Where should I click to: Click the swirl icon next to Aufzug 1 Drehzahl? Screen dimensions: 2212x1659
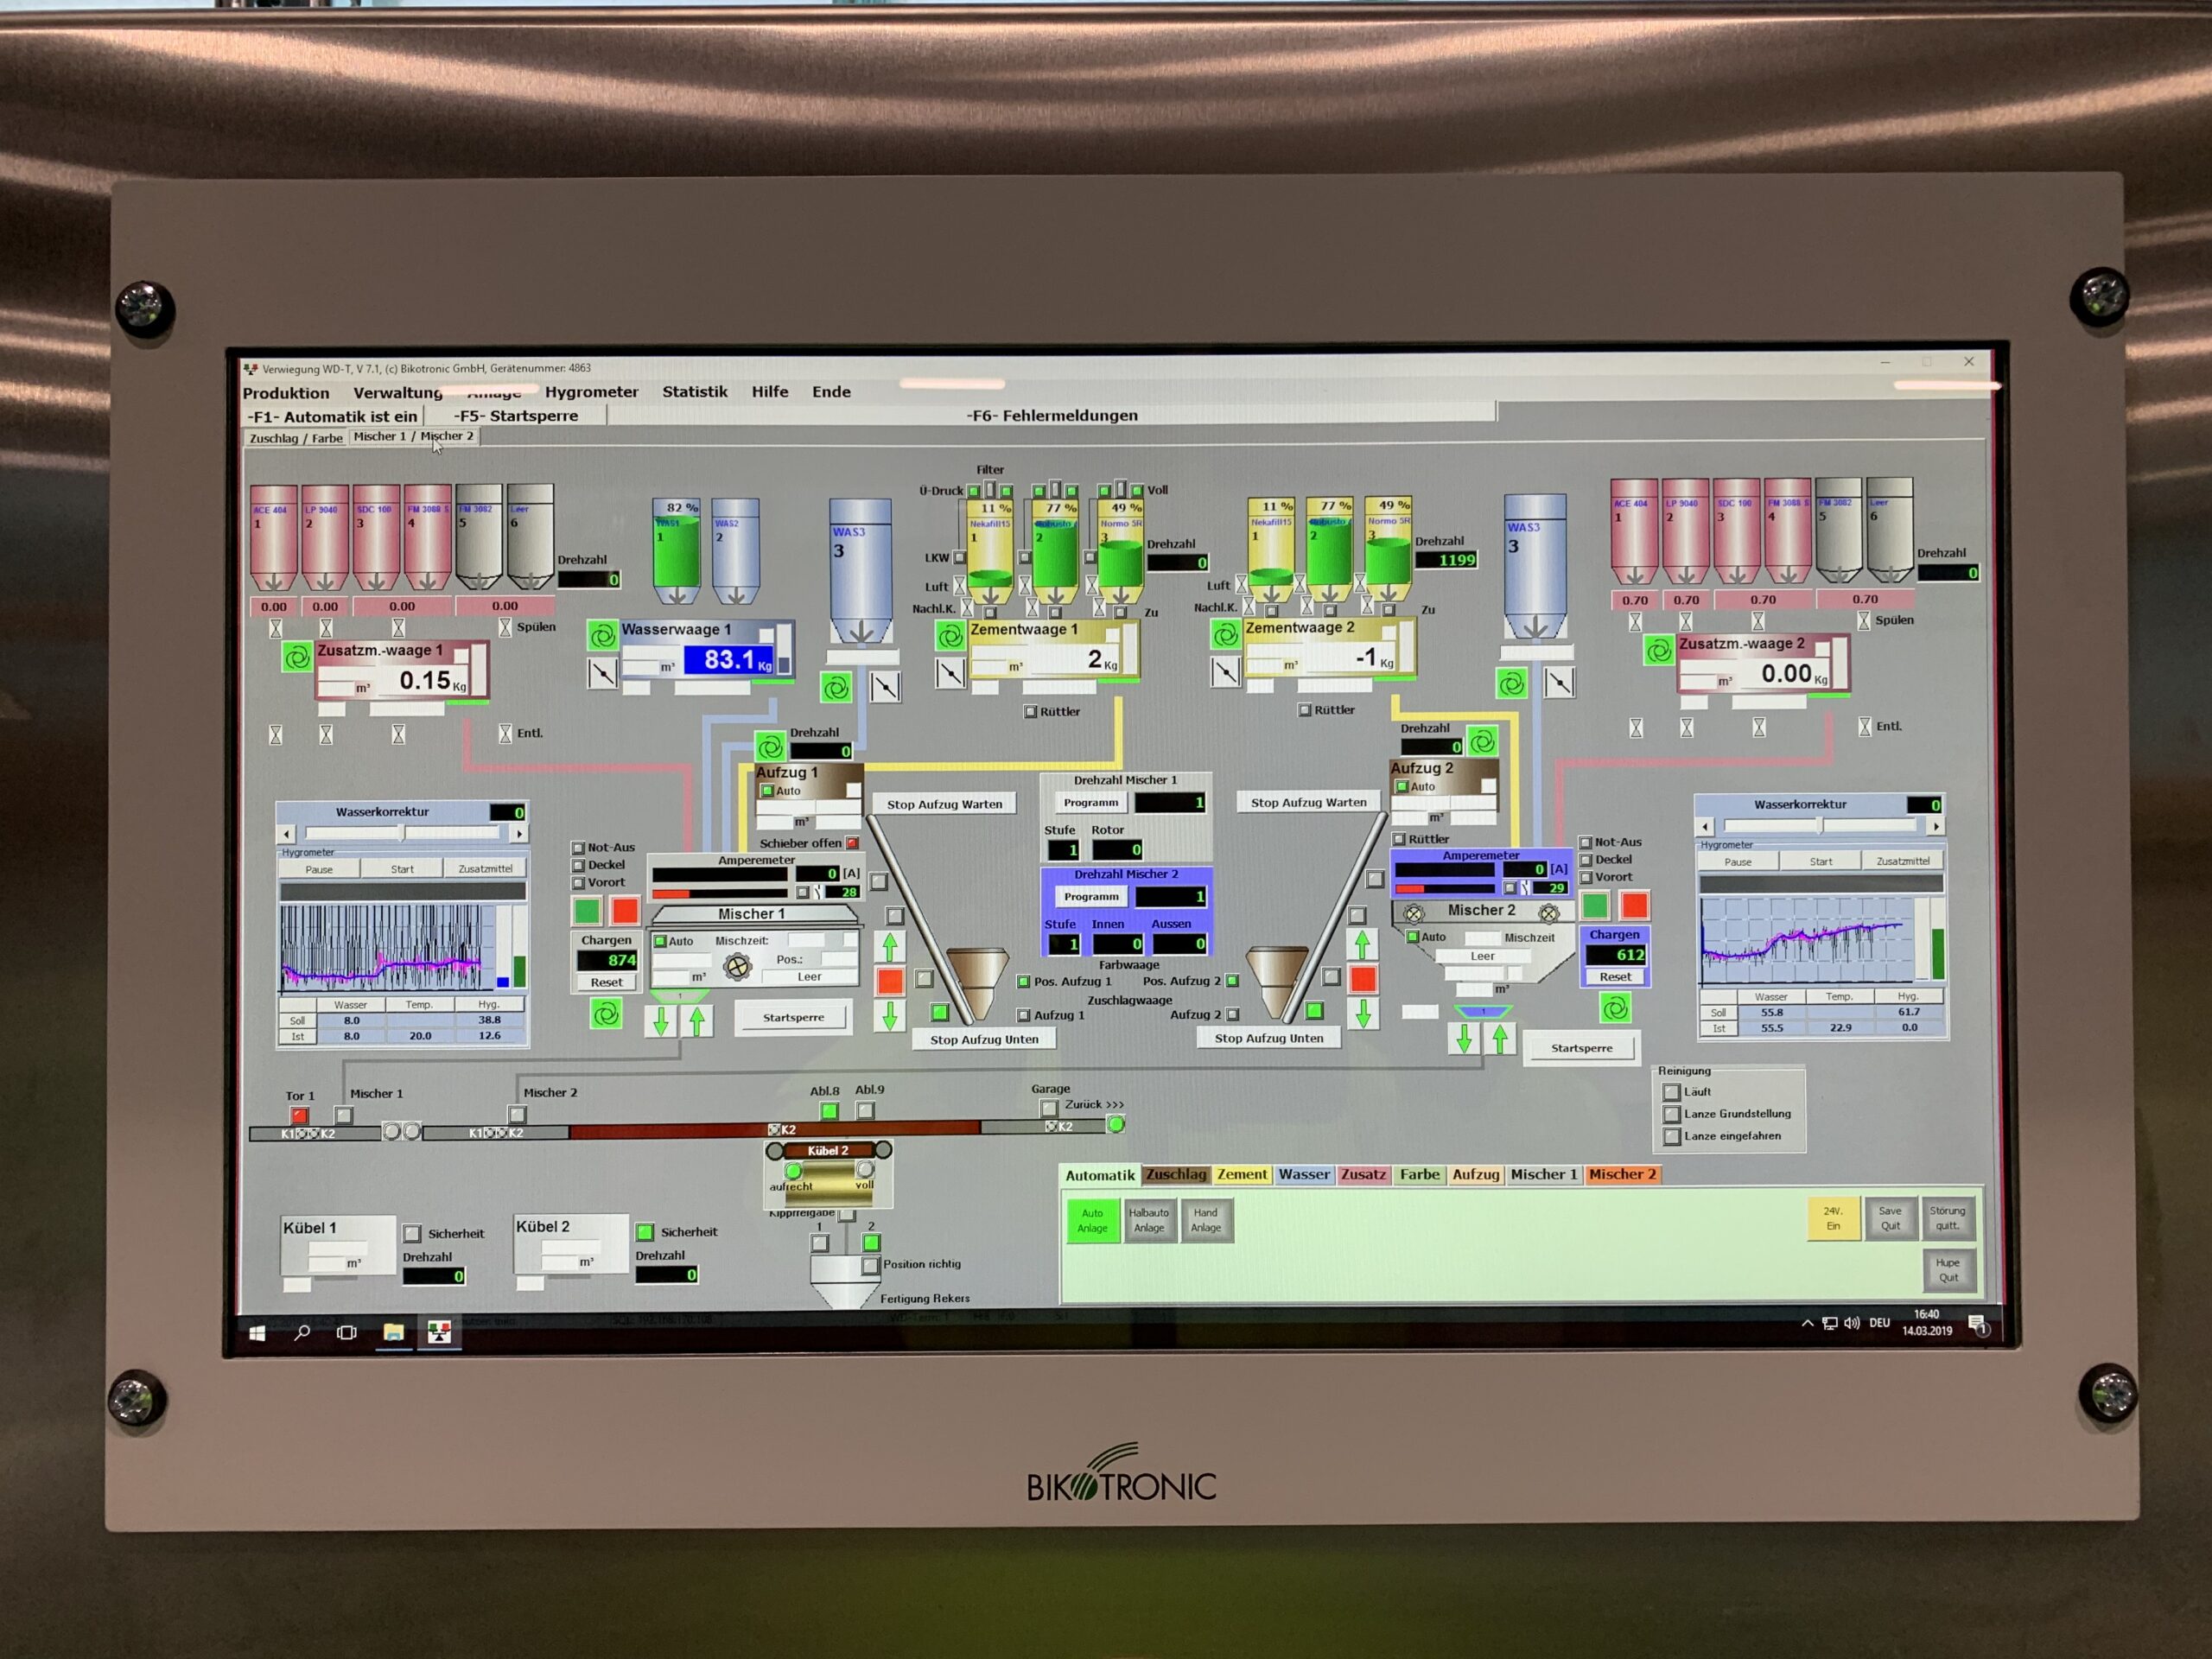click(x=770, y=747)
